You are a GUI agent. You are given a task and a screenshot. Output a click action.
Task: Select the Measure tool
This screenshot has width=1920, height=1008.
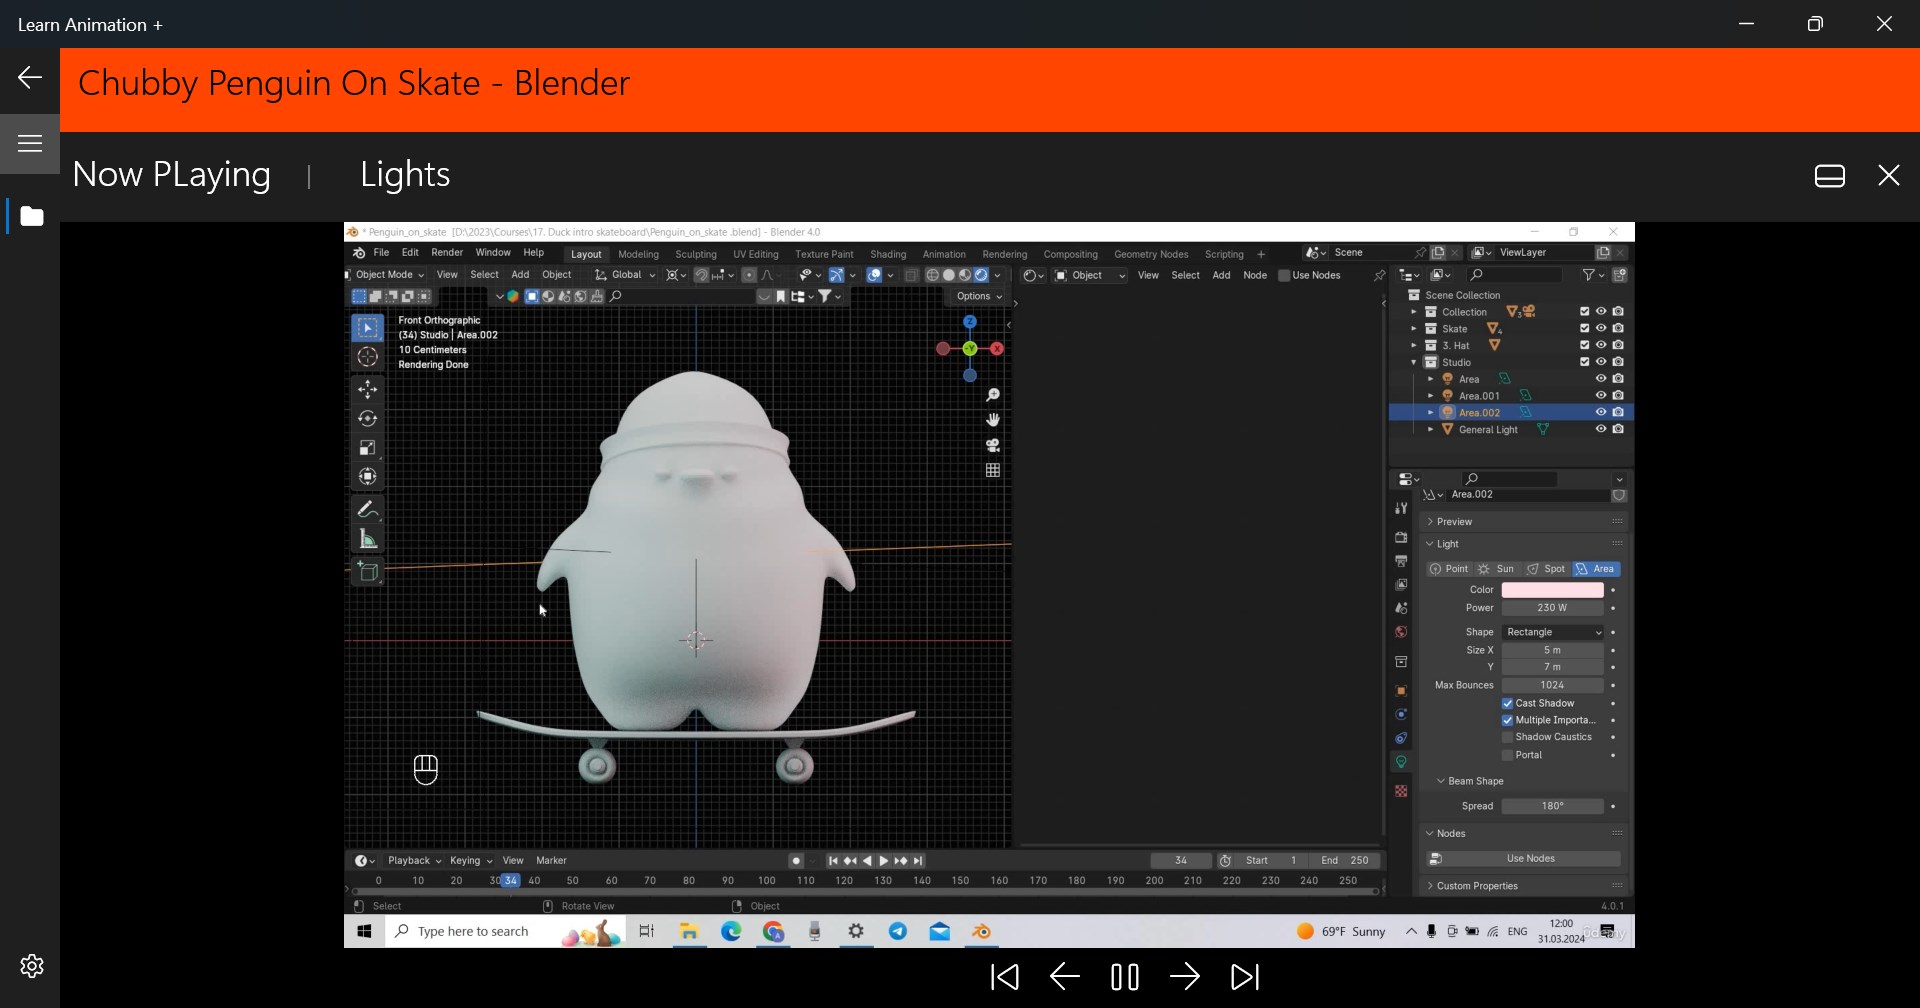click(367, 538)
